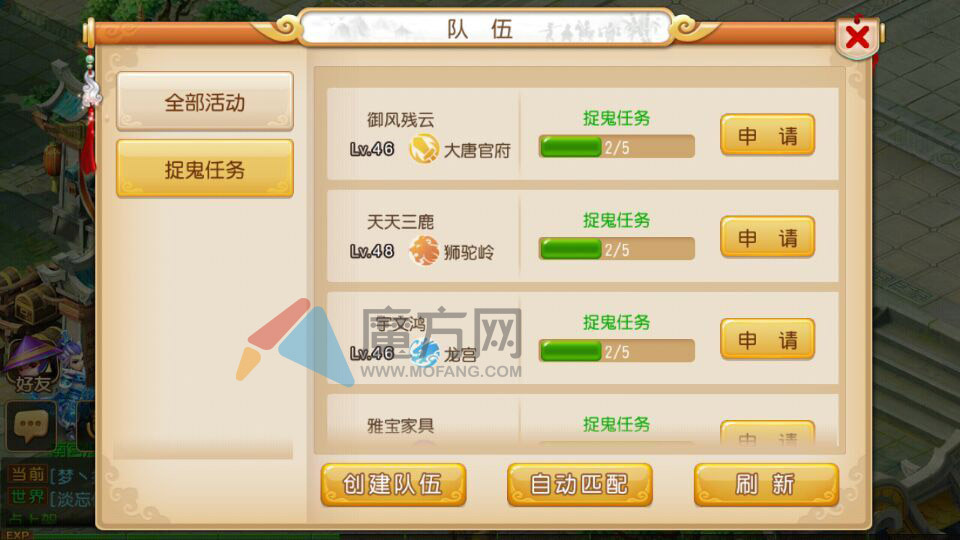Click the 创建队伍 button
This screenshot has width=960, height=540.
tap(393, 484)
